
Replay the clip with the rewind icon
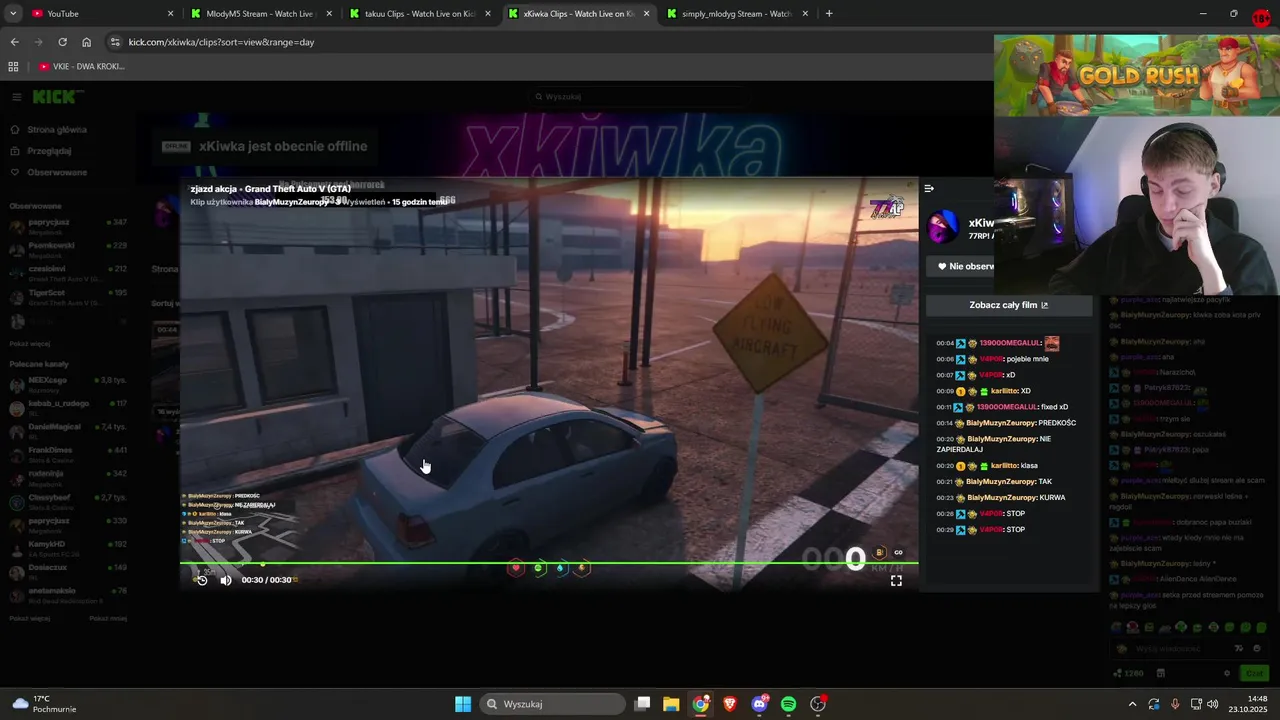pyautogui.click(x=202, y=580)
